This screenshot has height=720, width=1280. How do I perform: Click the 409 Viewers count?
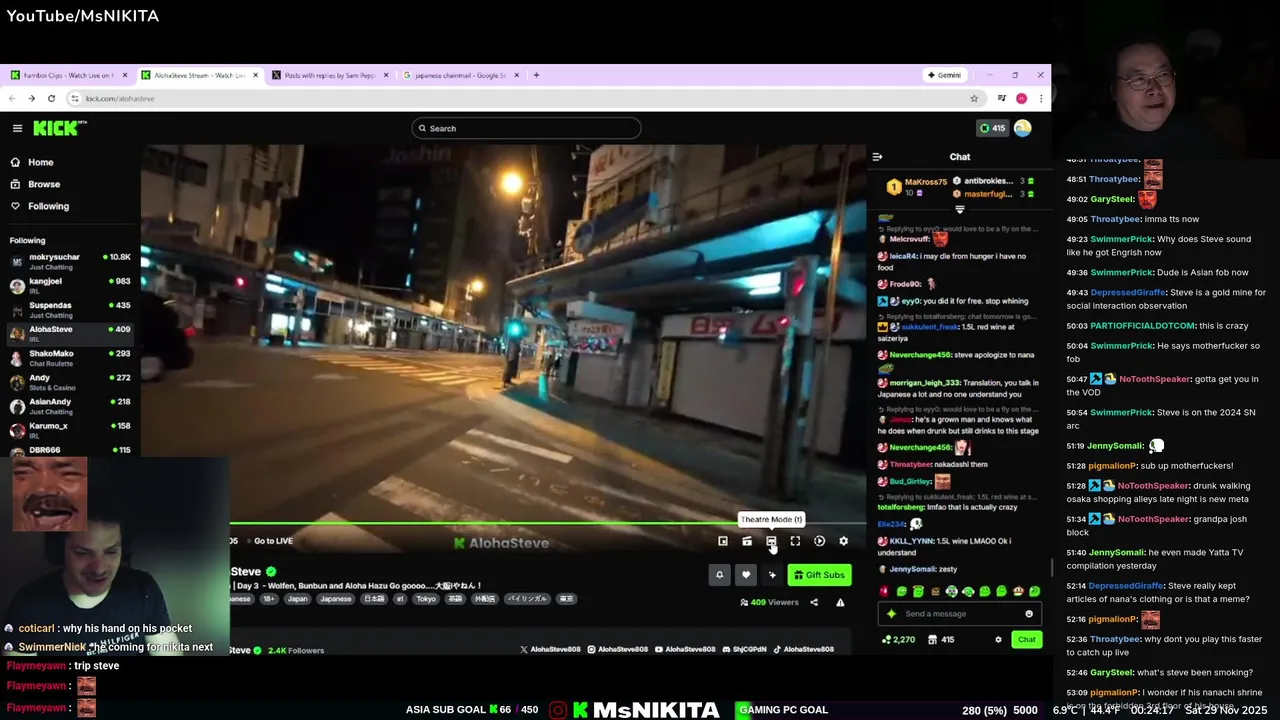click(769, 602)
